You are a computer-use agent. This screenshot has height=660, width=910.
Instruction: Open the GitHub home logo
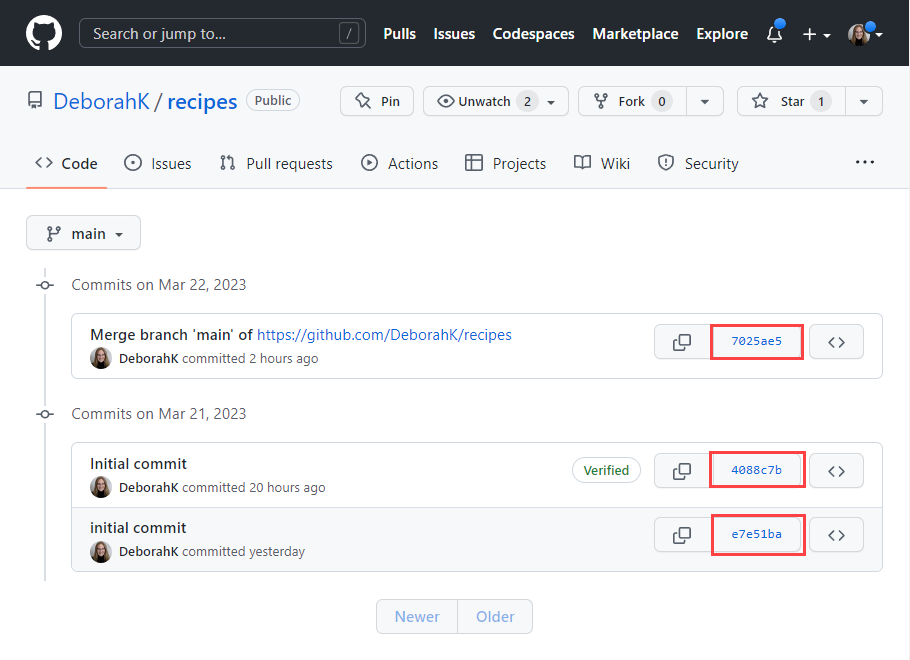pos(44,33)
